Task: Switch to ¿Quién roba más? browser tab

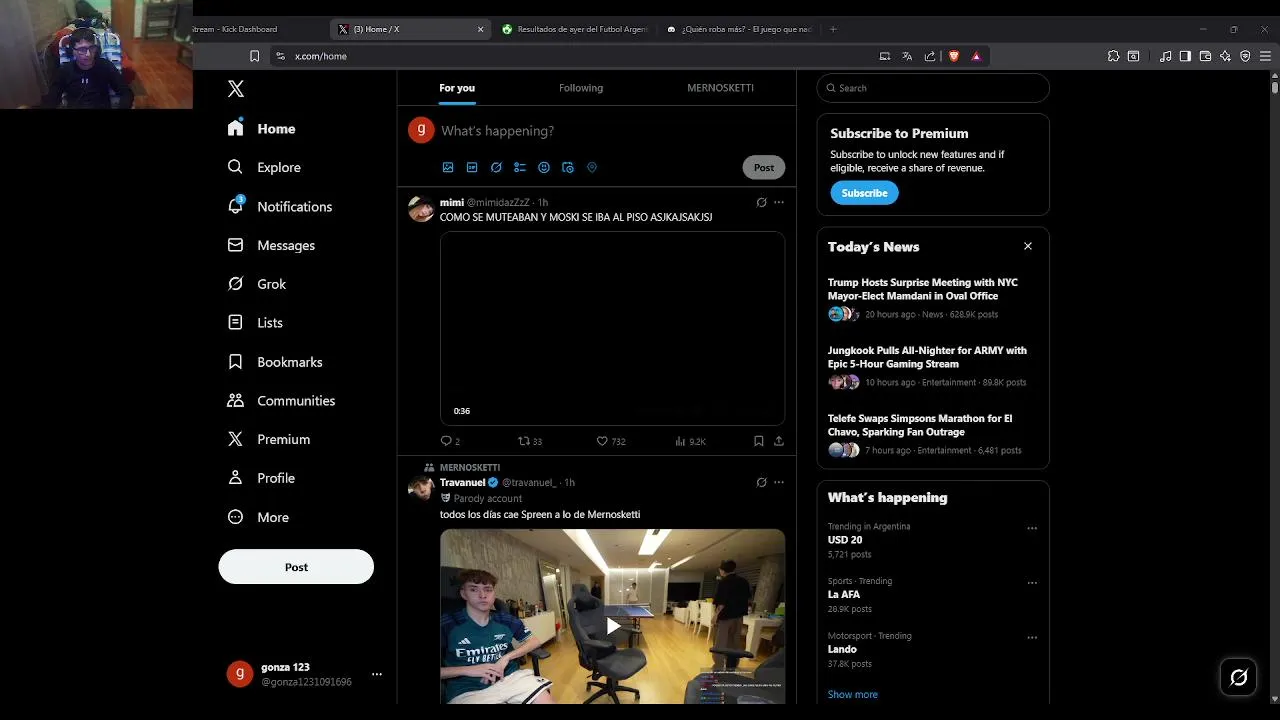Action: 738,29
